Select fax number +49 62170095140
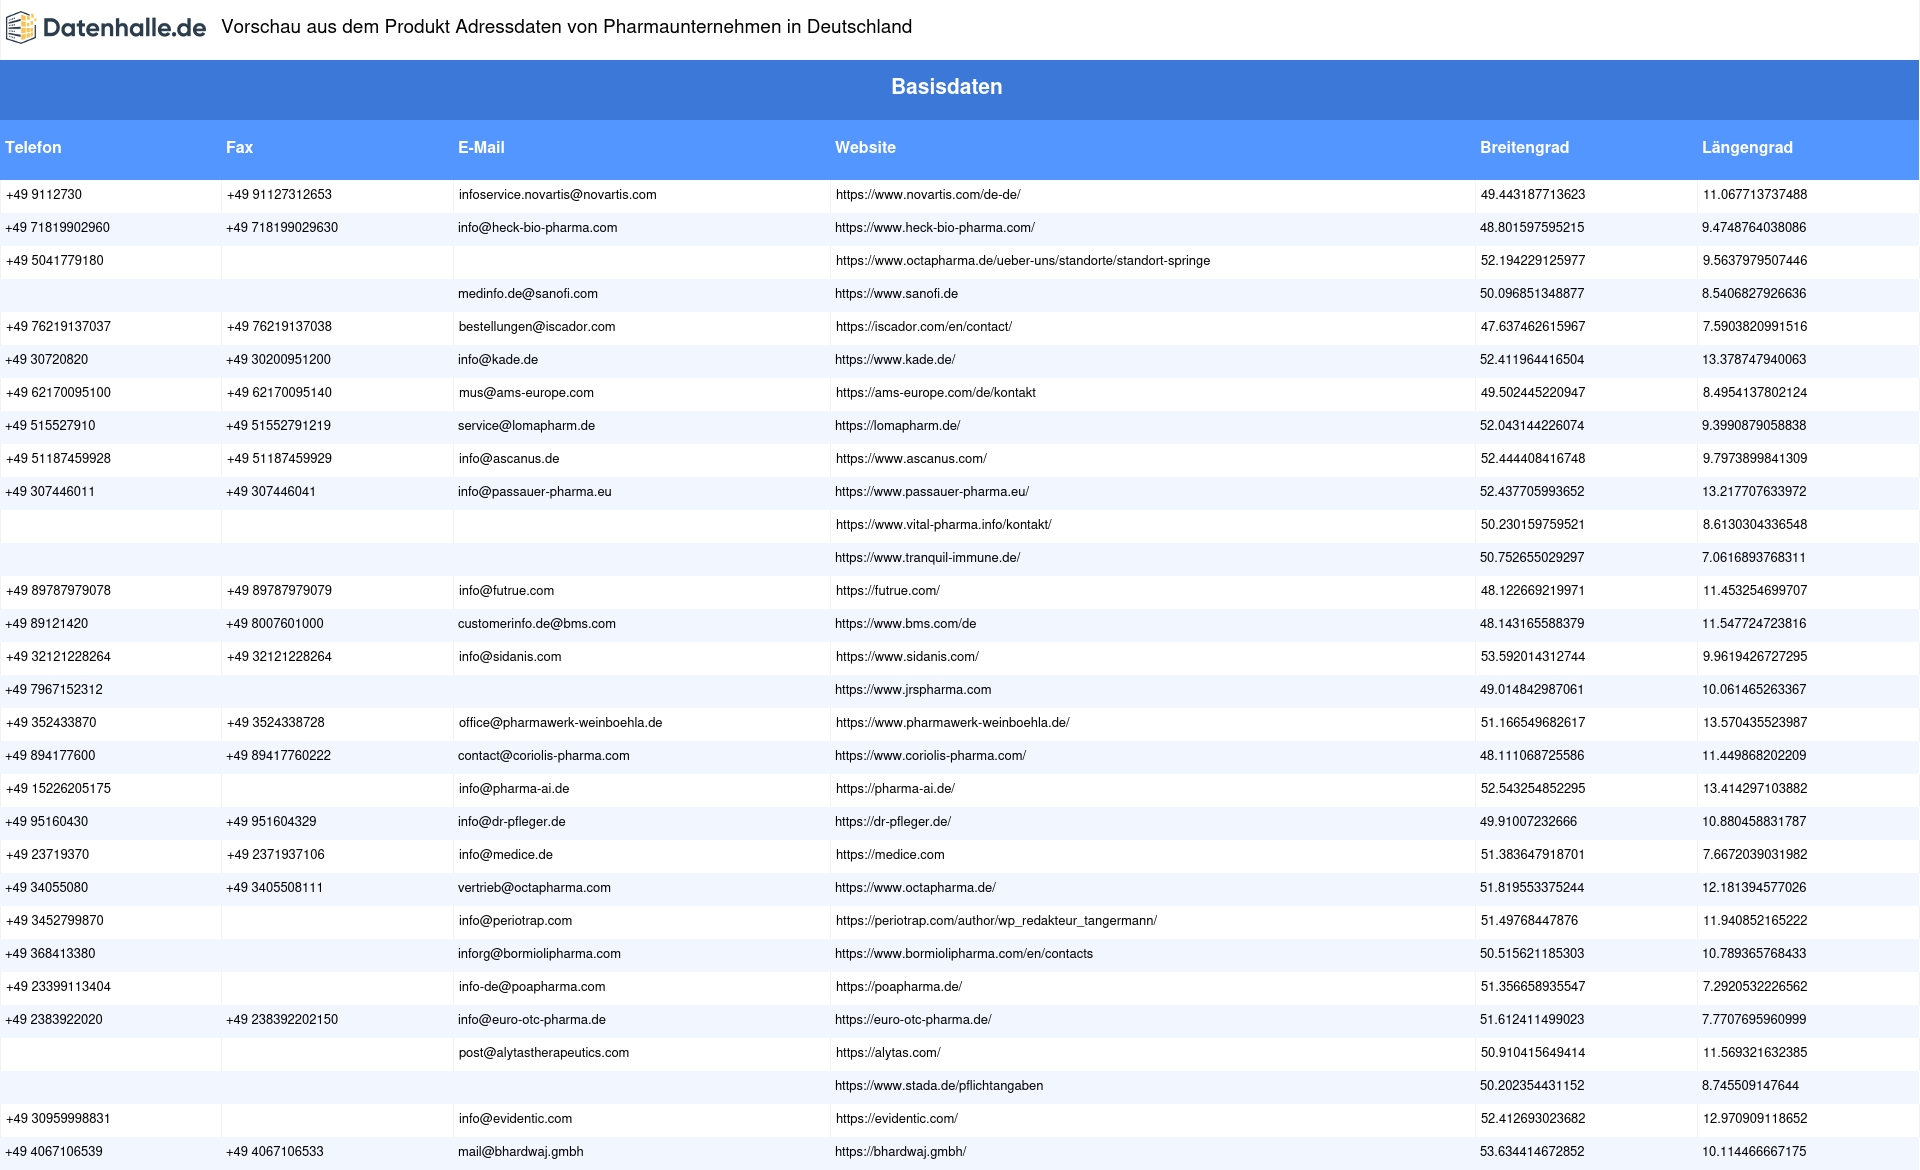Viewport: 1920px width, 1170px height. pyautogui.click(x=279, y=393)
